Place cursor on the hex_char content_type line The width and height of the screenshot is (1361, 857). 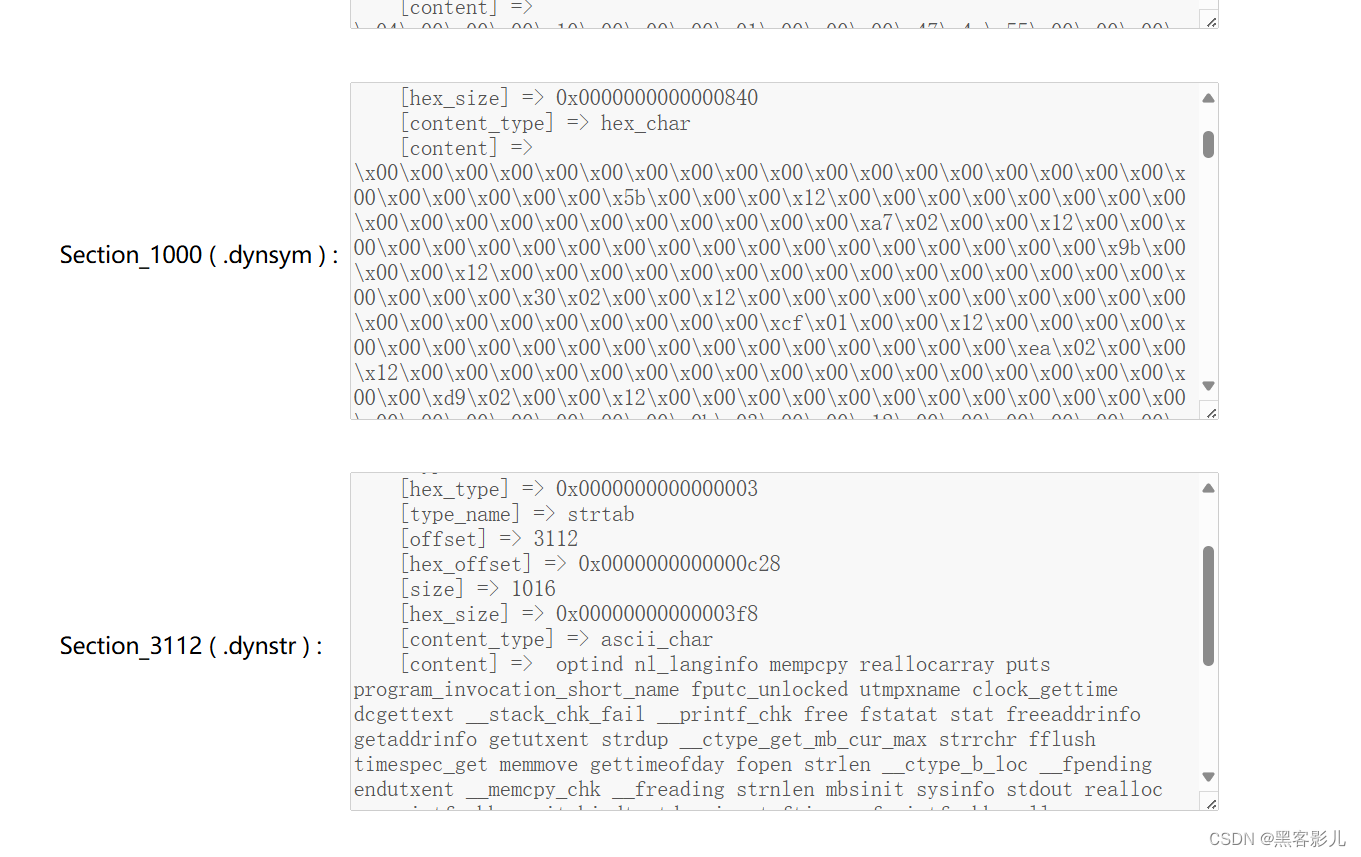[545, 123]
